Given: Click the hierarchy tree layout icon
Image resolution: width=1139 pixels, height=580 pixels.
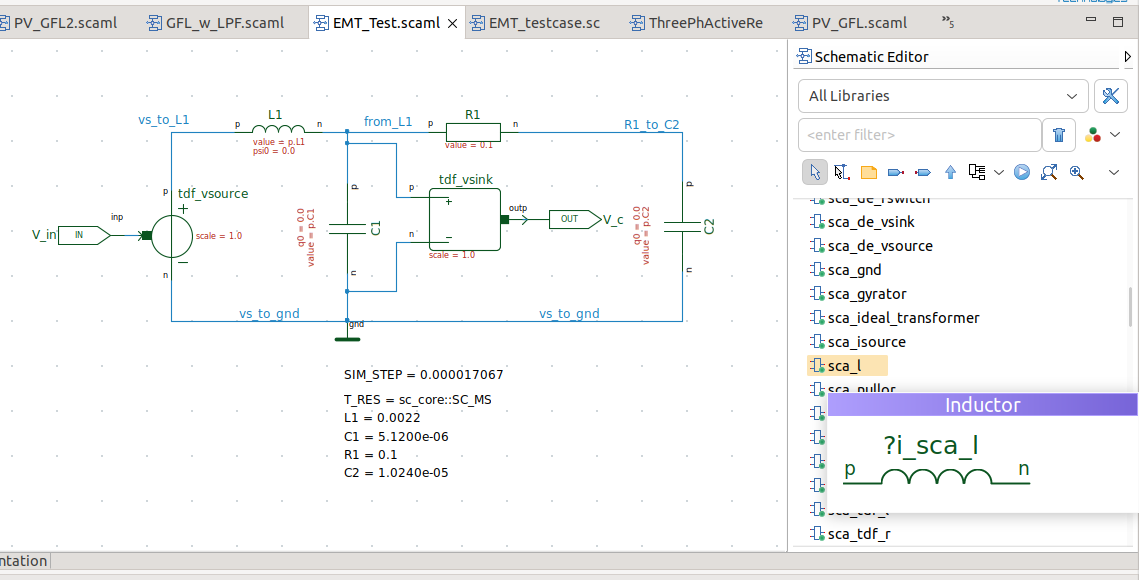Looking at the screenshot, I should click(x=977, y=172).
